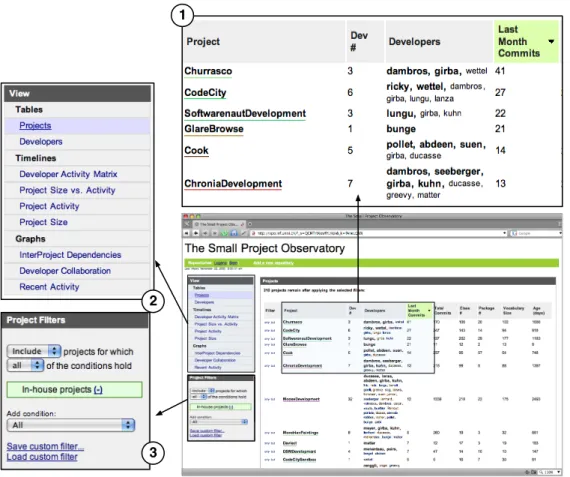Open the zoom level dropdown in browser status bar
The image size is (570, 477).
[x=558, y=472]
